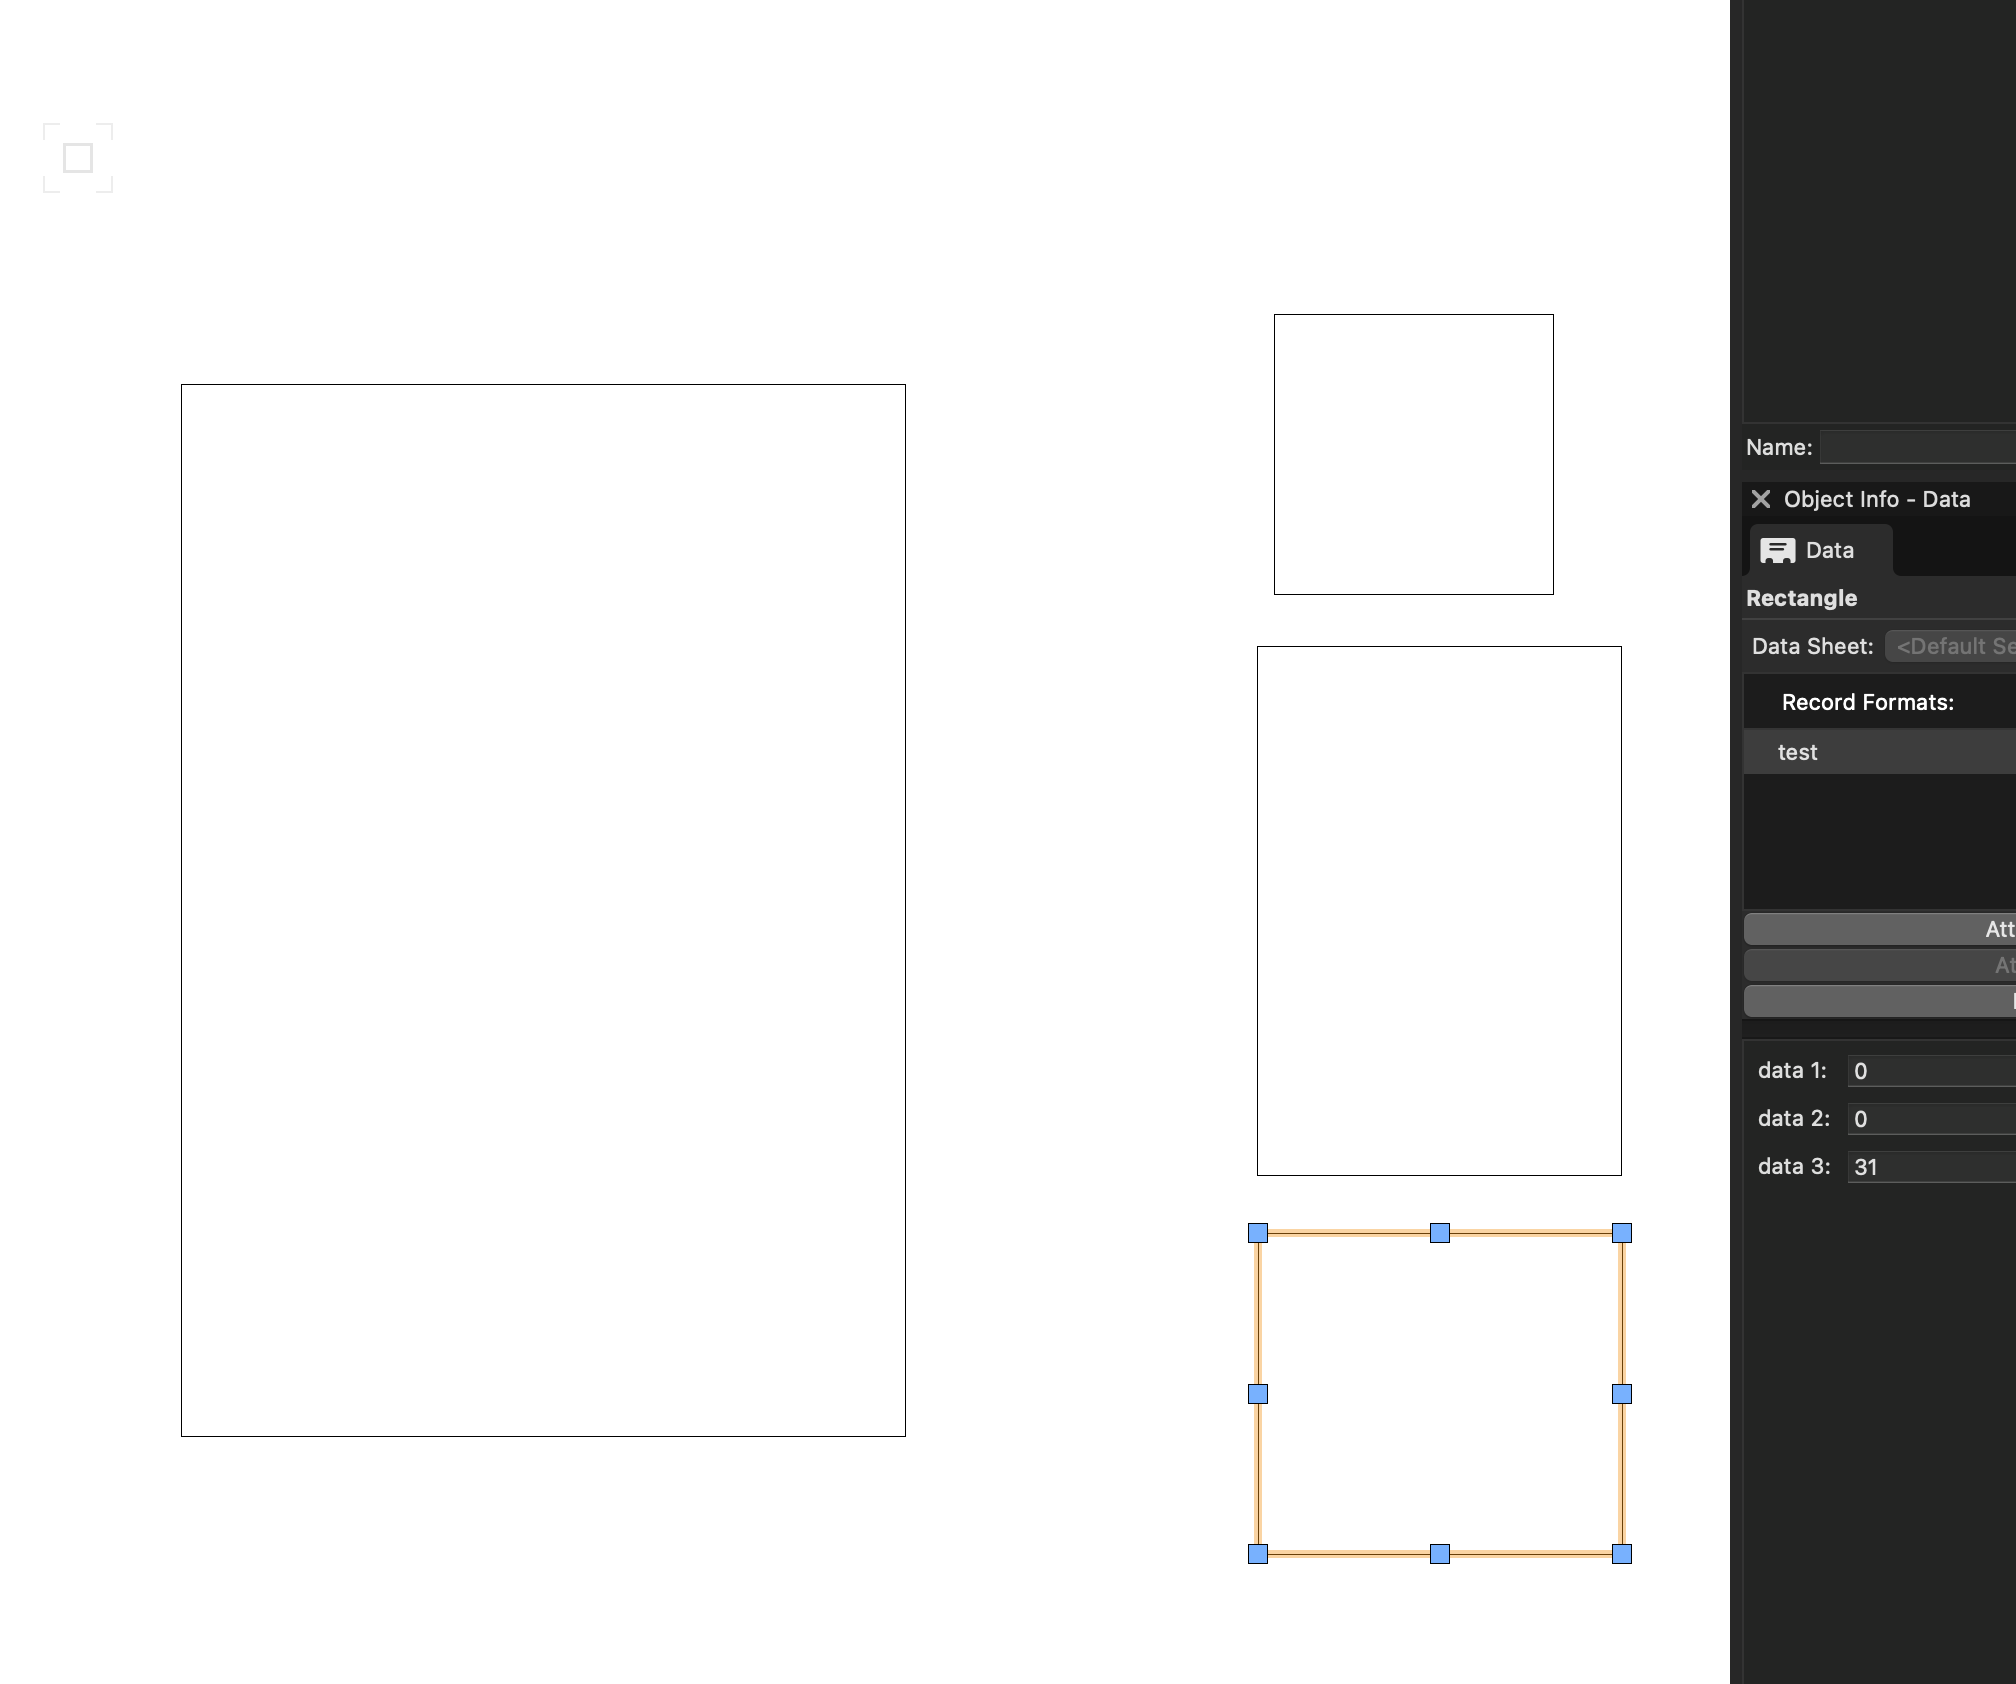
Task: Click the top-right selection handle
Action: click(x=1622, y=1233)
